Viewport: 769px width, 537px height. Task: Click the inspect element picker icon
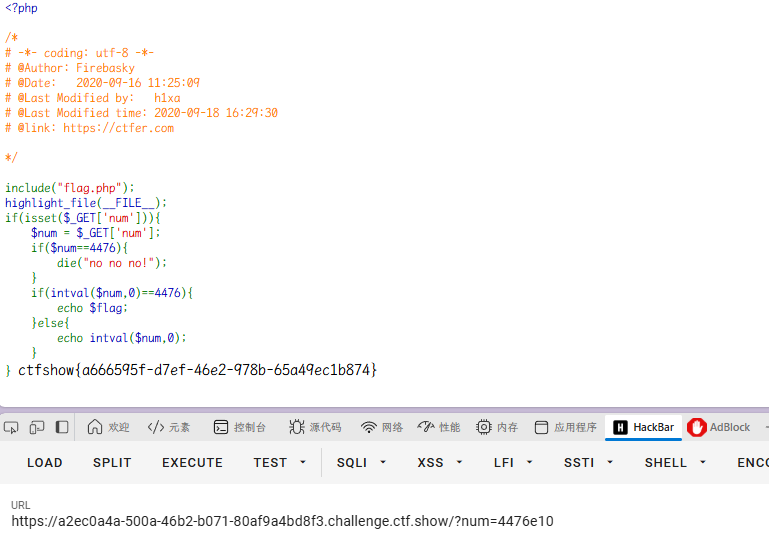11,428
